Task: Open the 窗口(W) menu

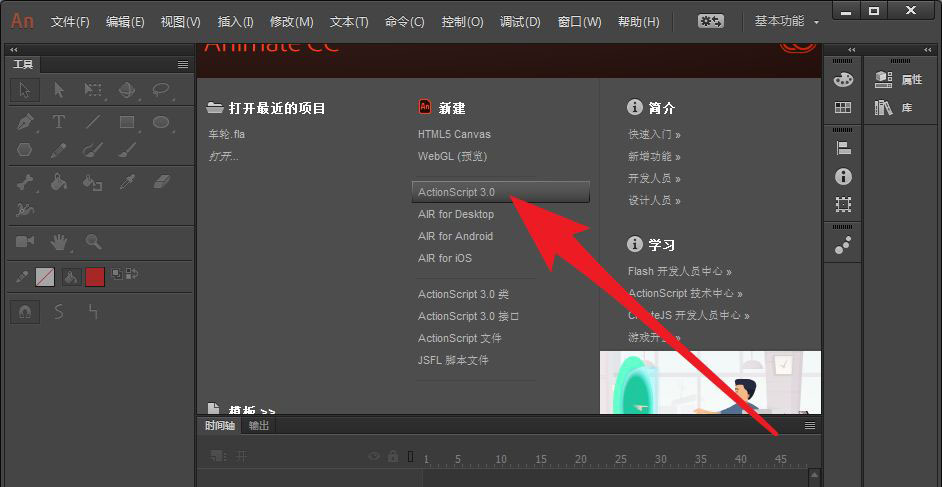Action: coord(579,22)
